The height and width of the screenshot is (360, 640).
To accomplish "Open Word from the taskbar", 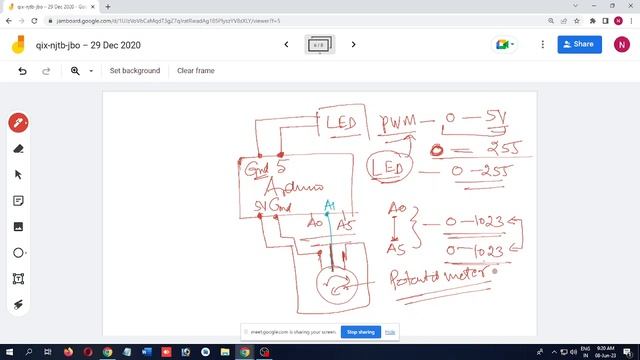I will pos(147,352).
